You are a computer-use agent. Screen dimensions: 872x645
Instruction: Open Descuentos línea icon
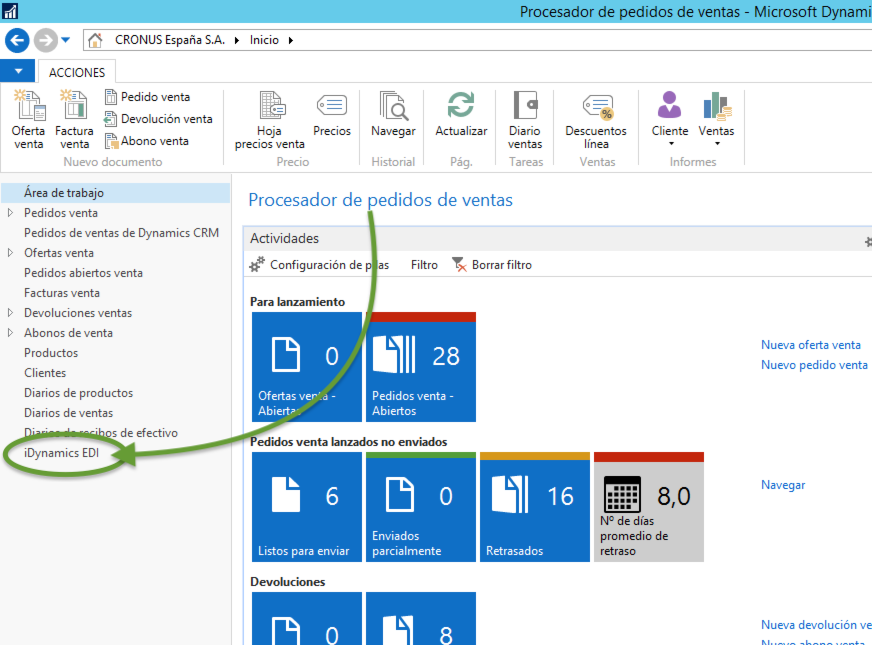(596, 119)
